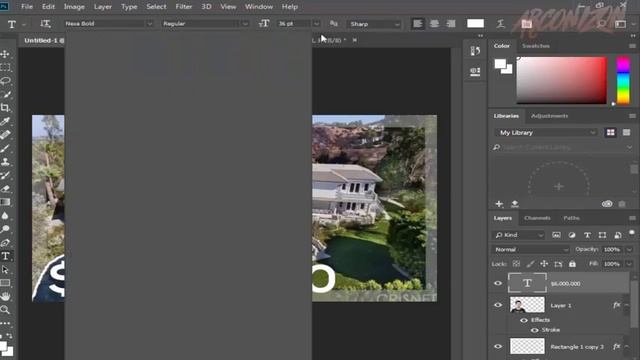This screenshot has width=640, height=360.
Task: Switch to the Channels tab
Action: coord(537,218)
